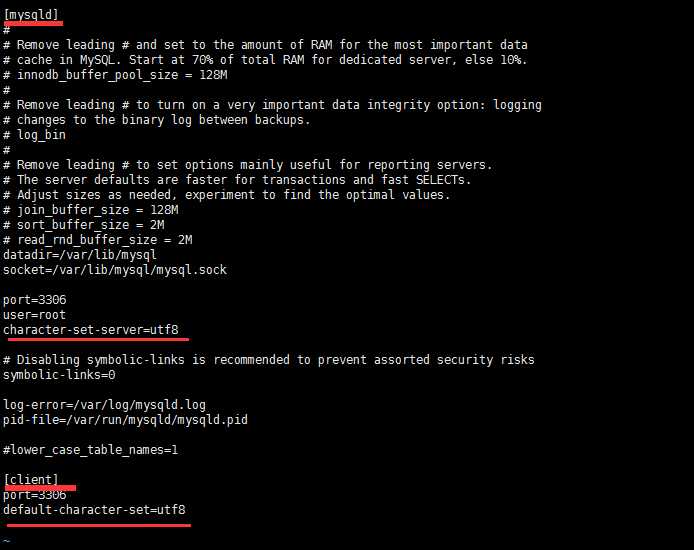
Task: Click port=3306 under the mysqld section
Action: (35, 300)
